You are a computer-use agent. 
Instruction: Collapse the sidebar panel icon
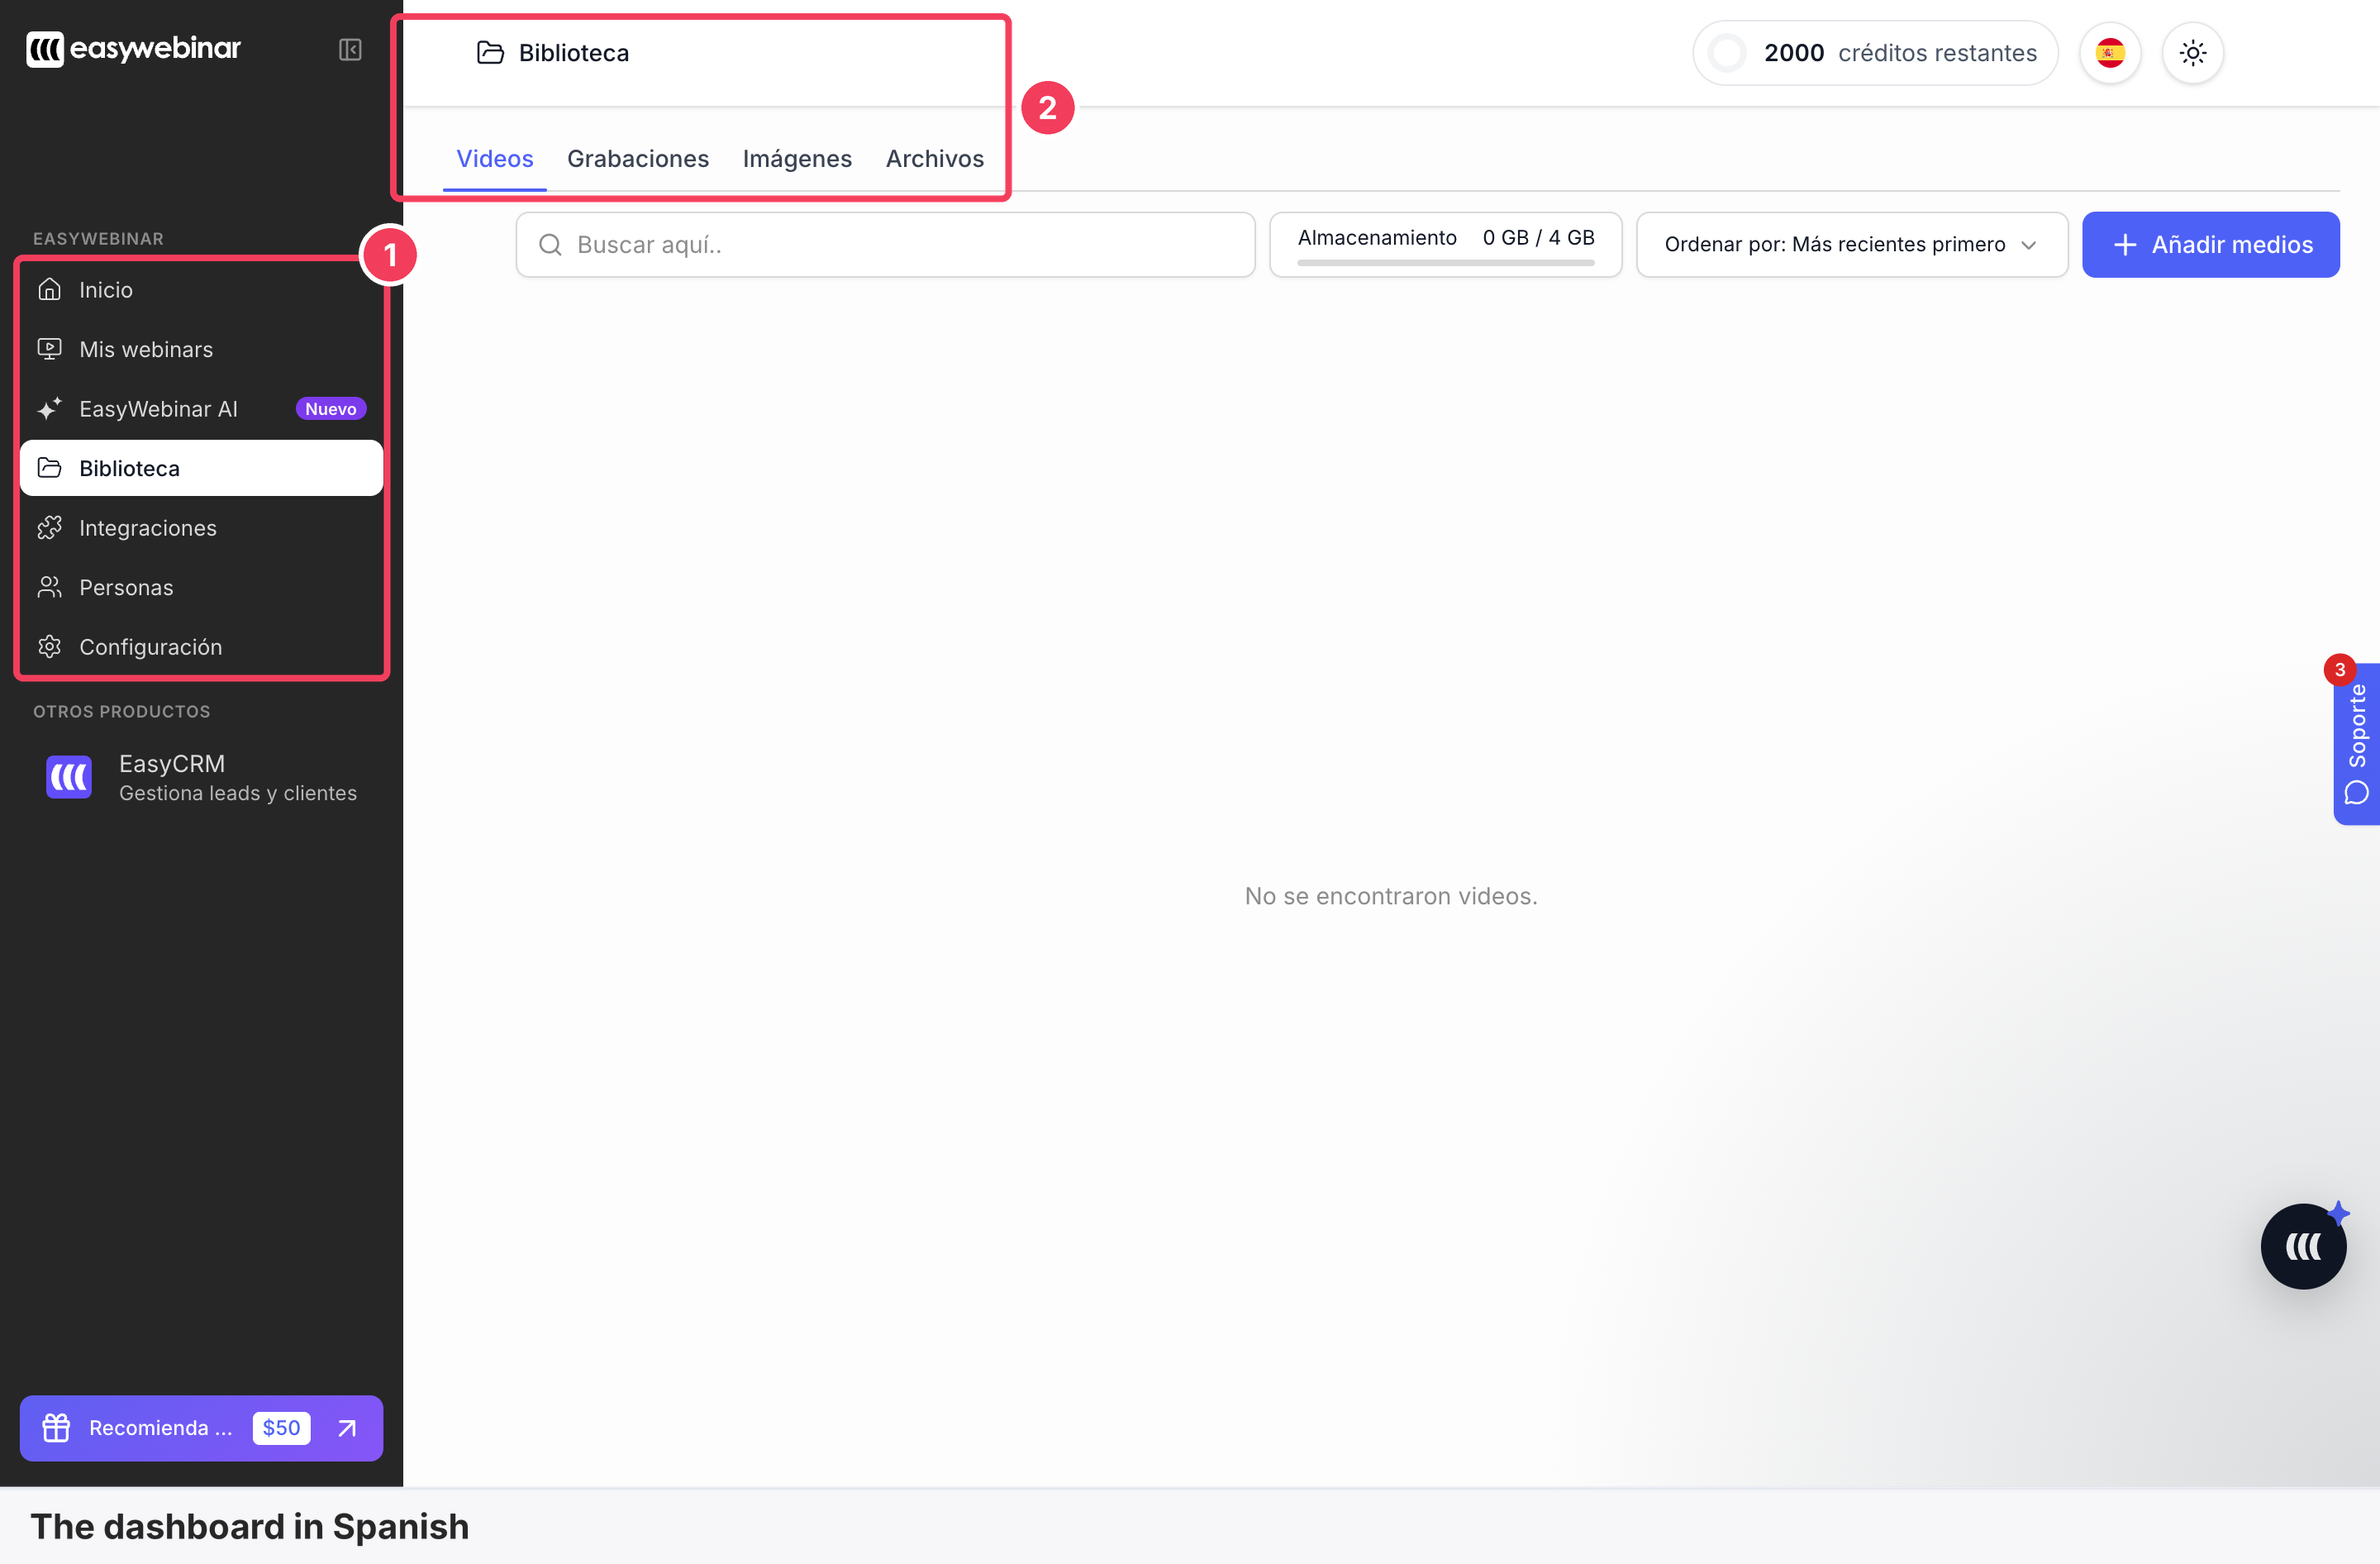point(350,49)
